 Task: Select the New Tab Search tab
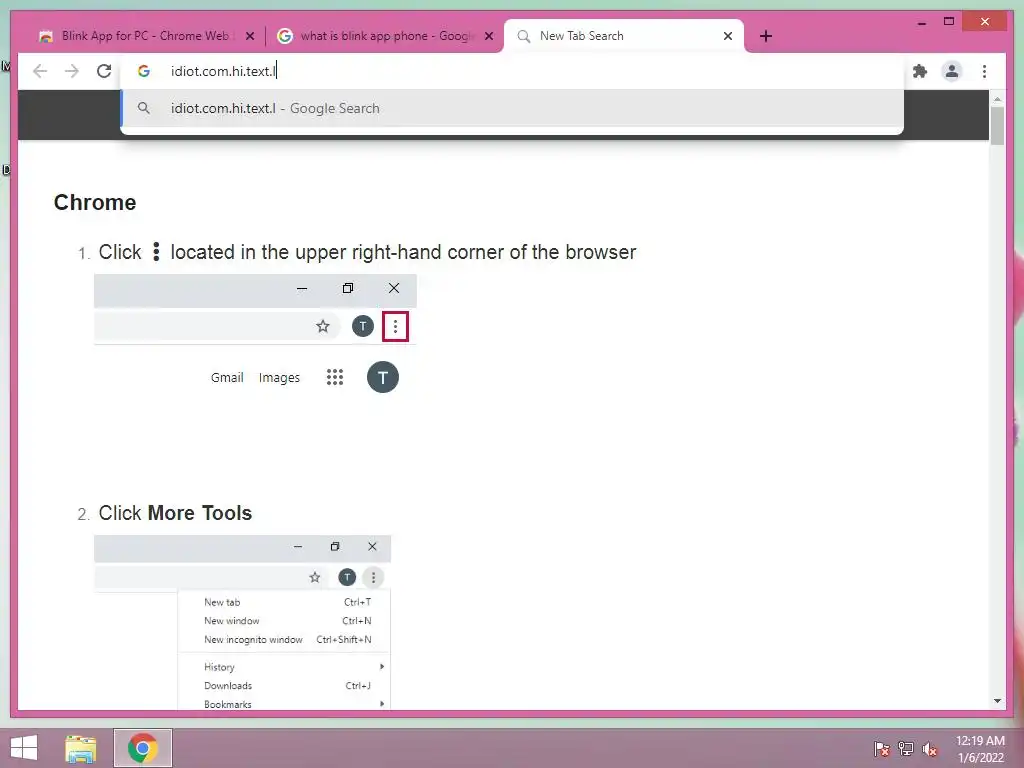pyautogui.click(x=624, y=36)
